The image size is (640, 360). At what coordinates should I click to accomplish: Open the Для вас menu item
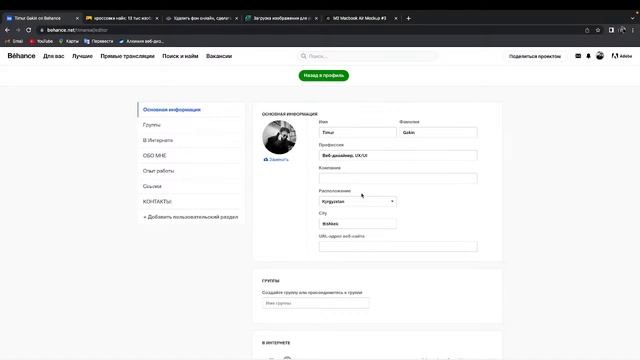pyautogui.click(x=53, y=56)
